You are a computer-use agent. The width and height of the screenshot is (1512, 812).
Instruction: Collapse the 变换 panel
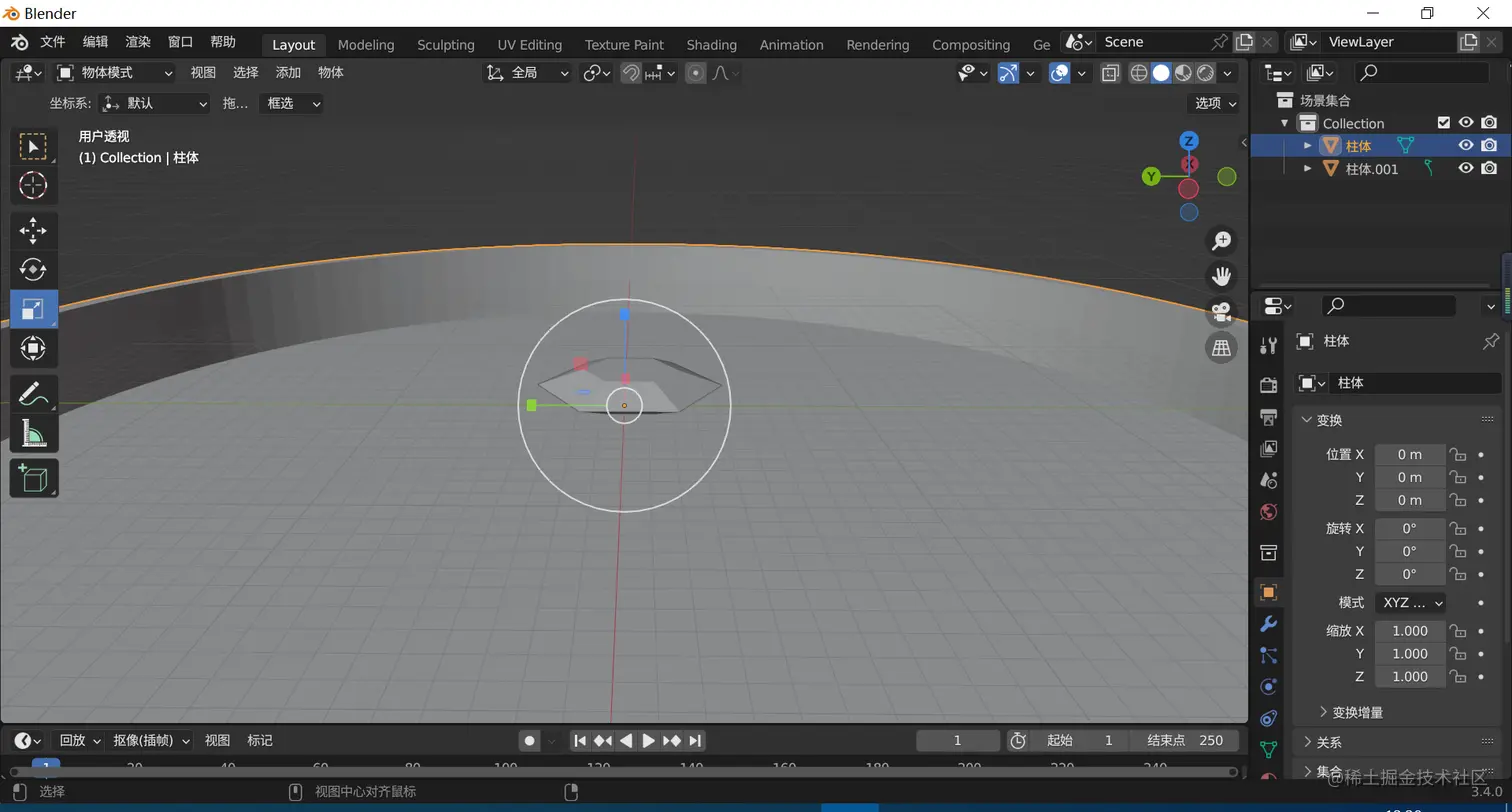[x=1328, y=420]
